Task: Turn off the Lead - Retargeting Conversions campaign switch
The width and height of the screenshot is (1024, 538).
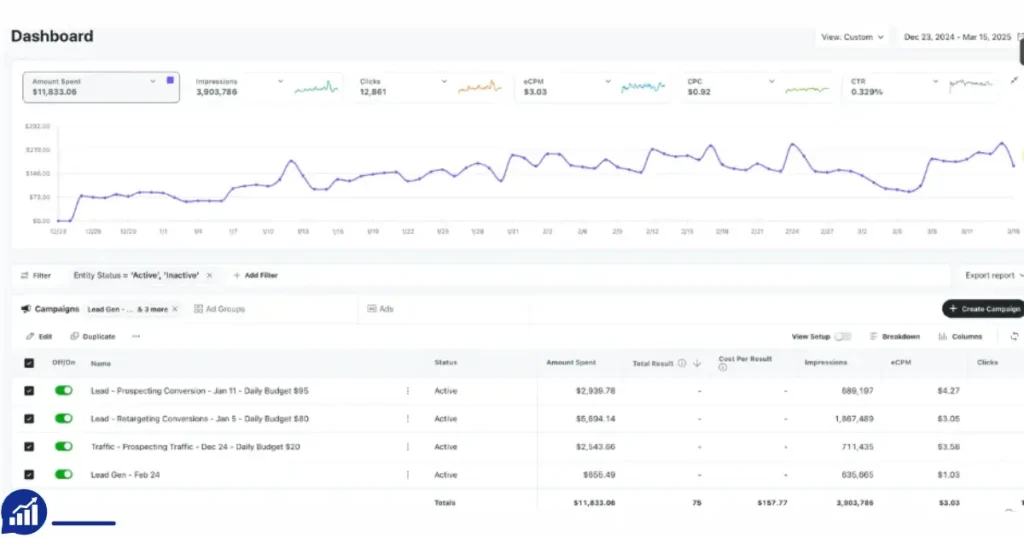Action: tap(63, 419)
